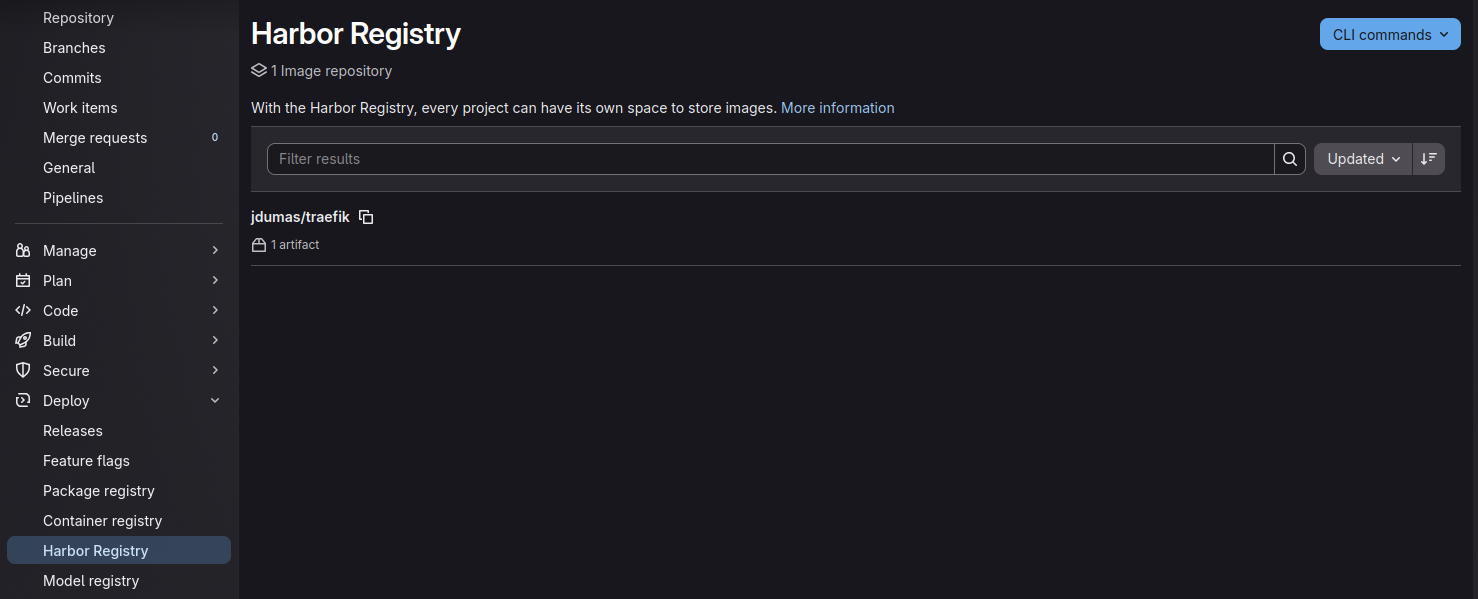Click the search magnifier icon button
Image resolution: width=1478 pixels, height=599 pixels.
(x=1290, y=159)
